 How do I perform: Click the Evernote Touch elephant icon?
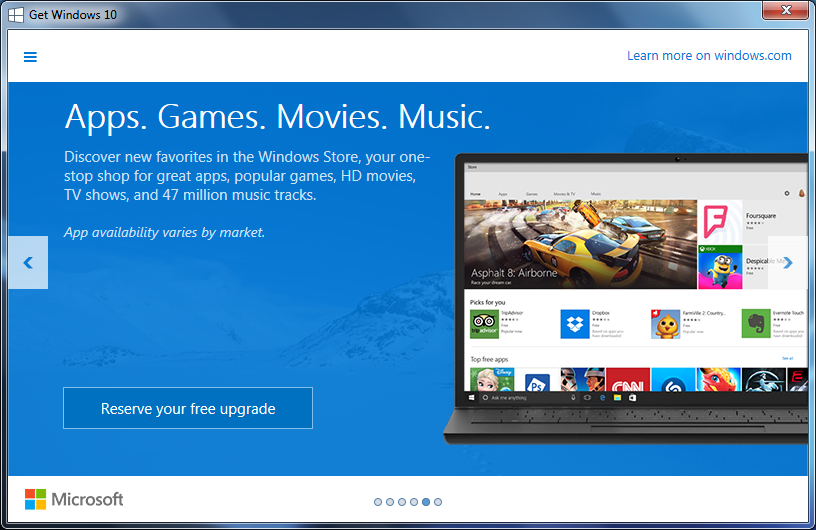[756, 324]
